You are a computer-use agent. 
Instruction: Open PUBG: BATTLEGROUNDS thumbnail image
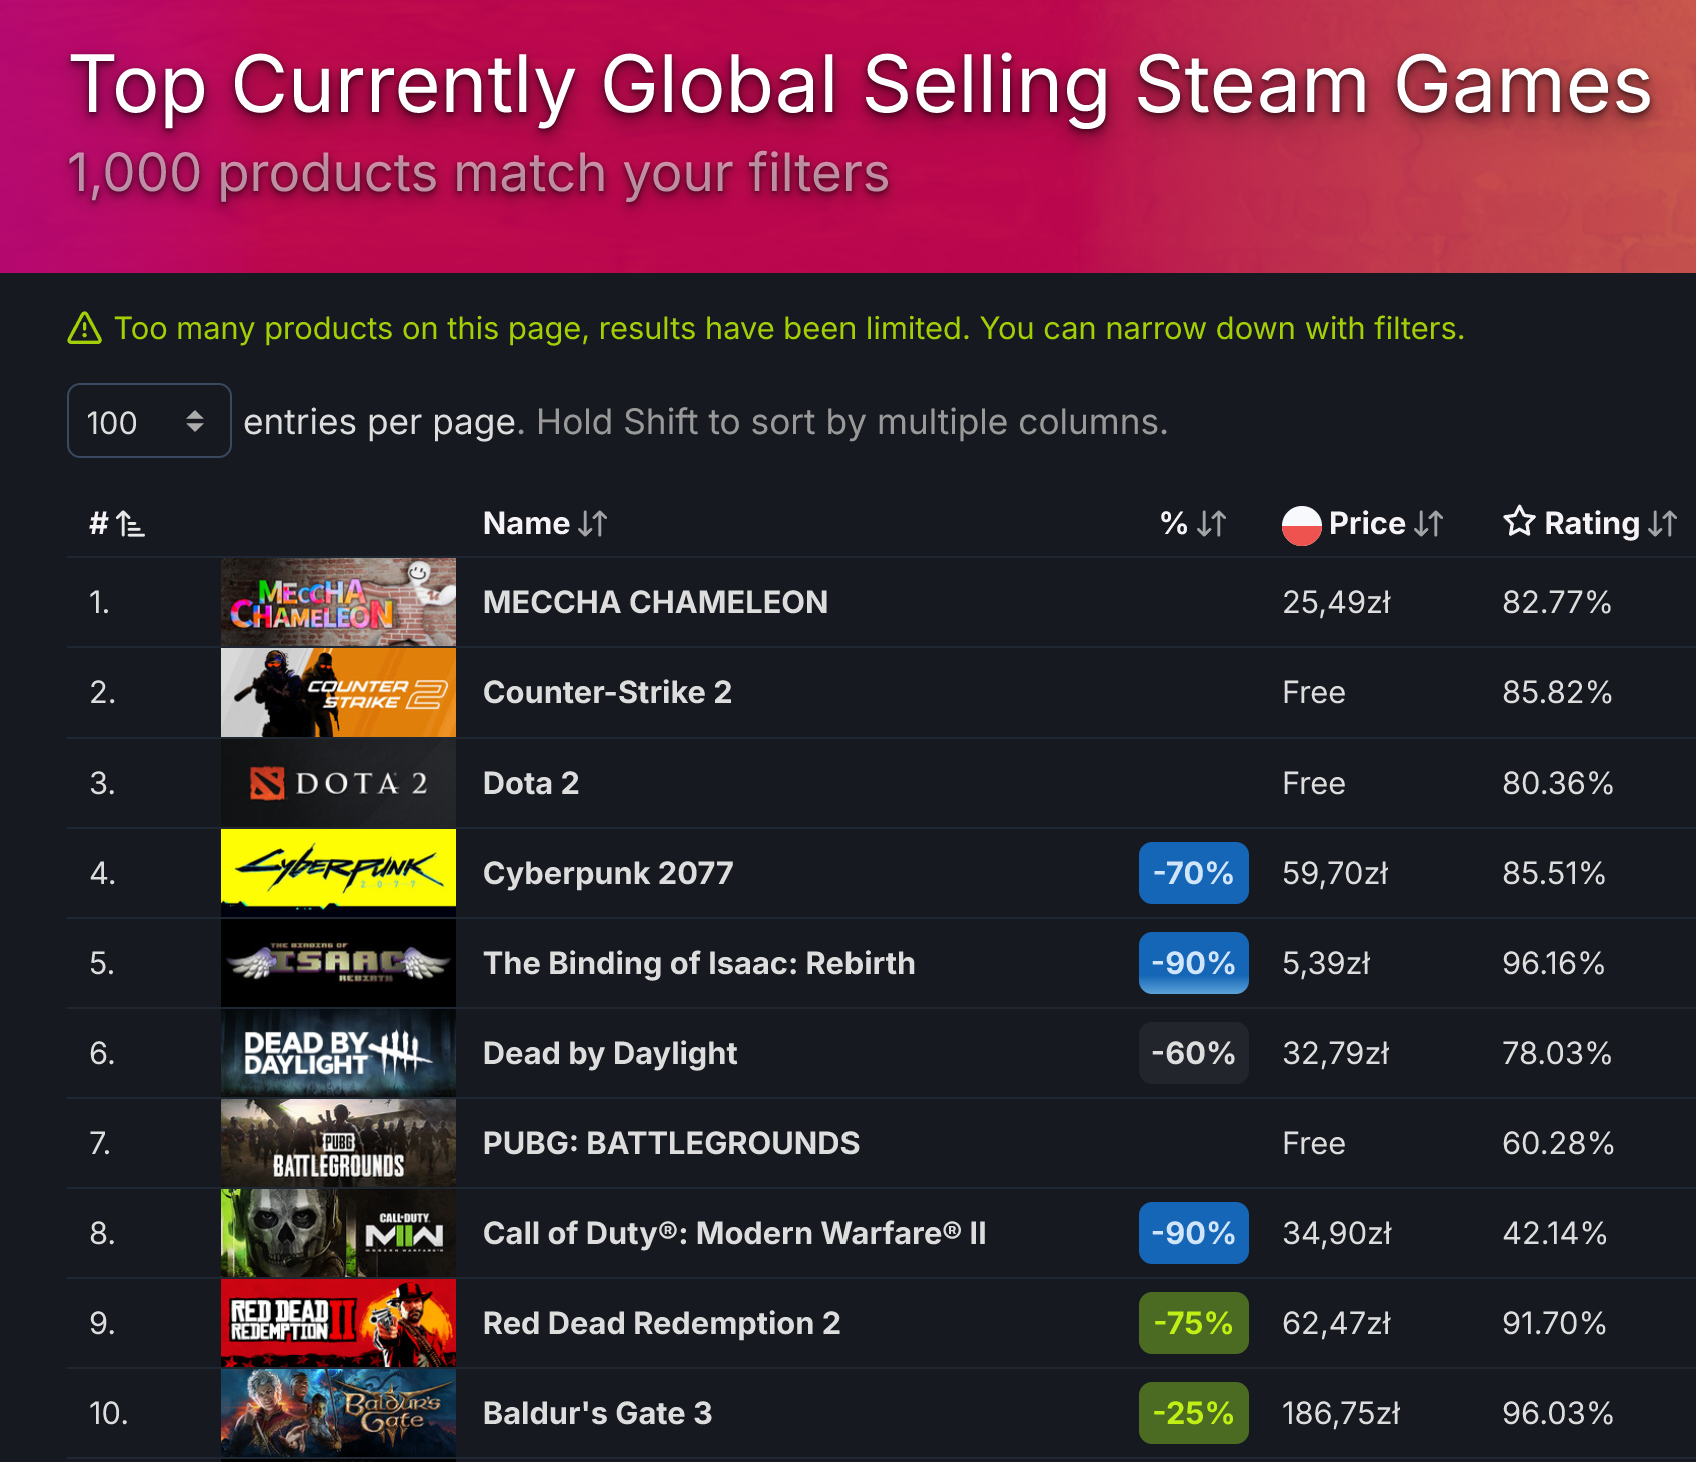[x=338, y=1143]
